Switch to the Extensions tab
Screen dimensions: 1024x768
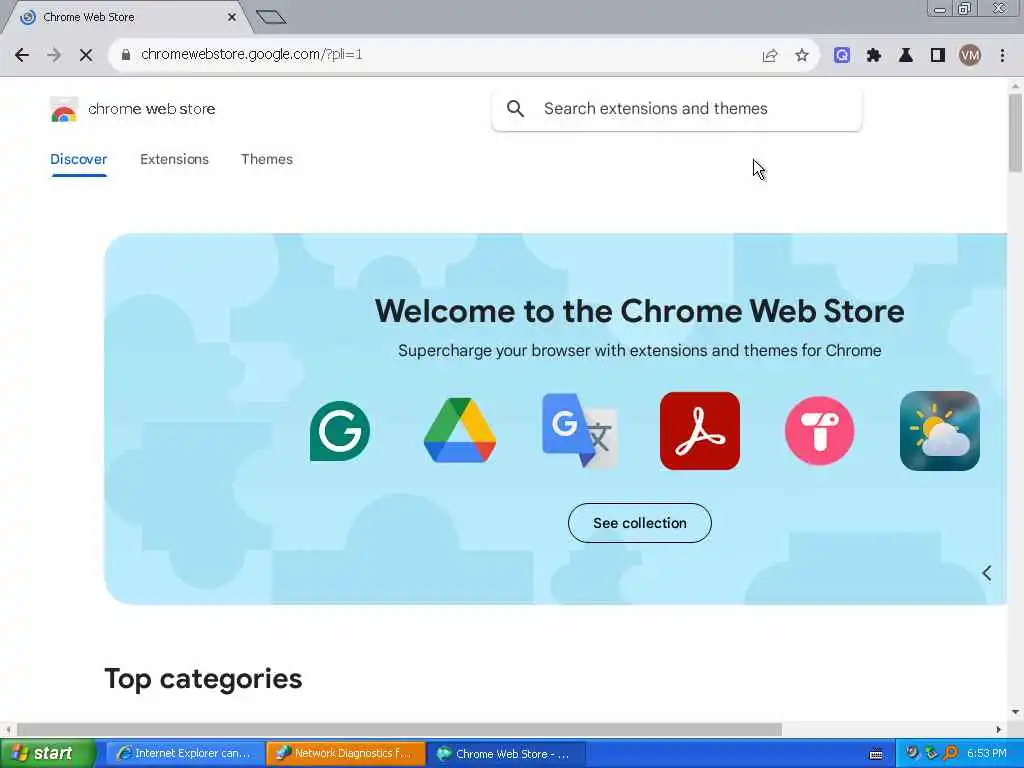pyautogui.click(x=174, y=159)
